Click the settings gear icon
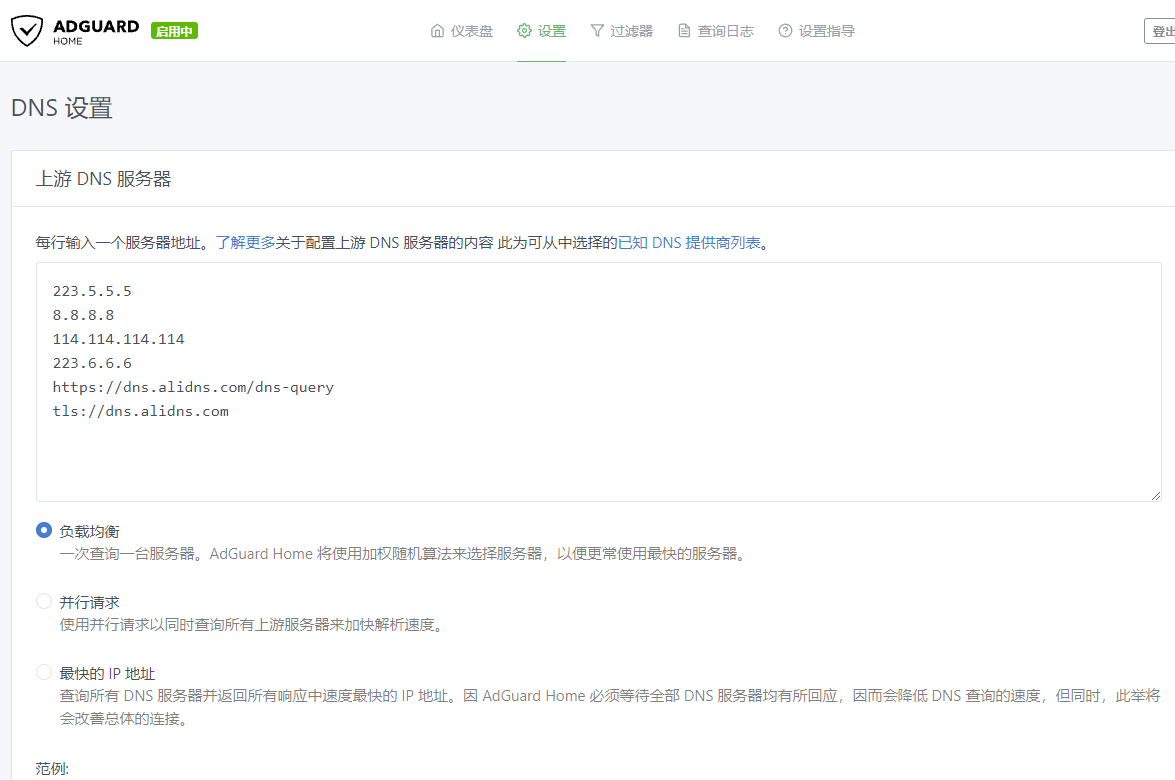 click(x=524, y=31)
